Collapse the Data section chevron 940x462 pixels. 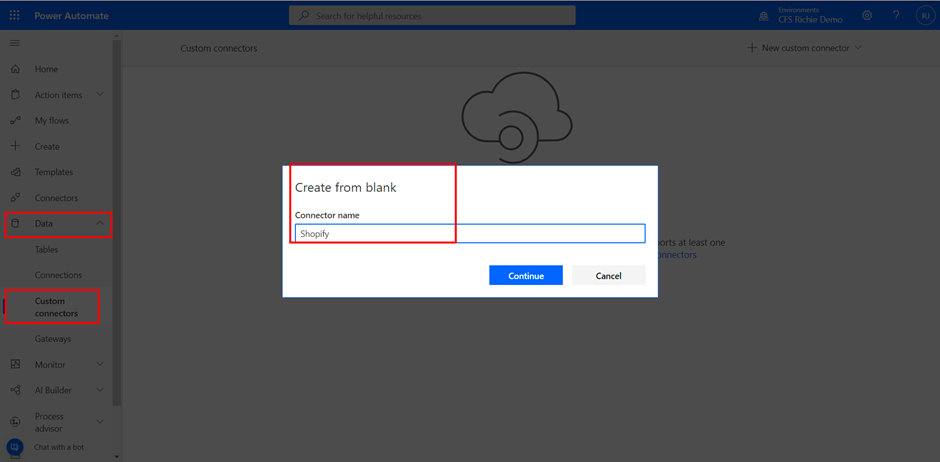(100, 224)
